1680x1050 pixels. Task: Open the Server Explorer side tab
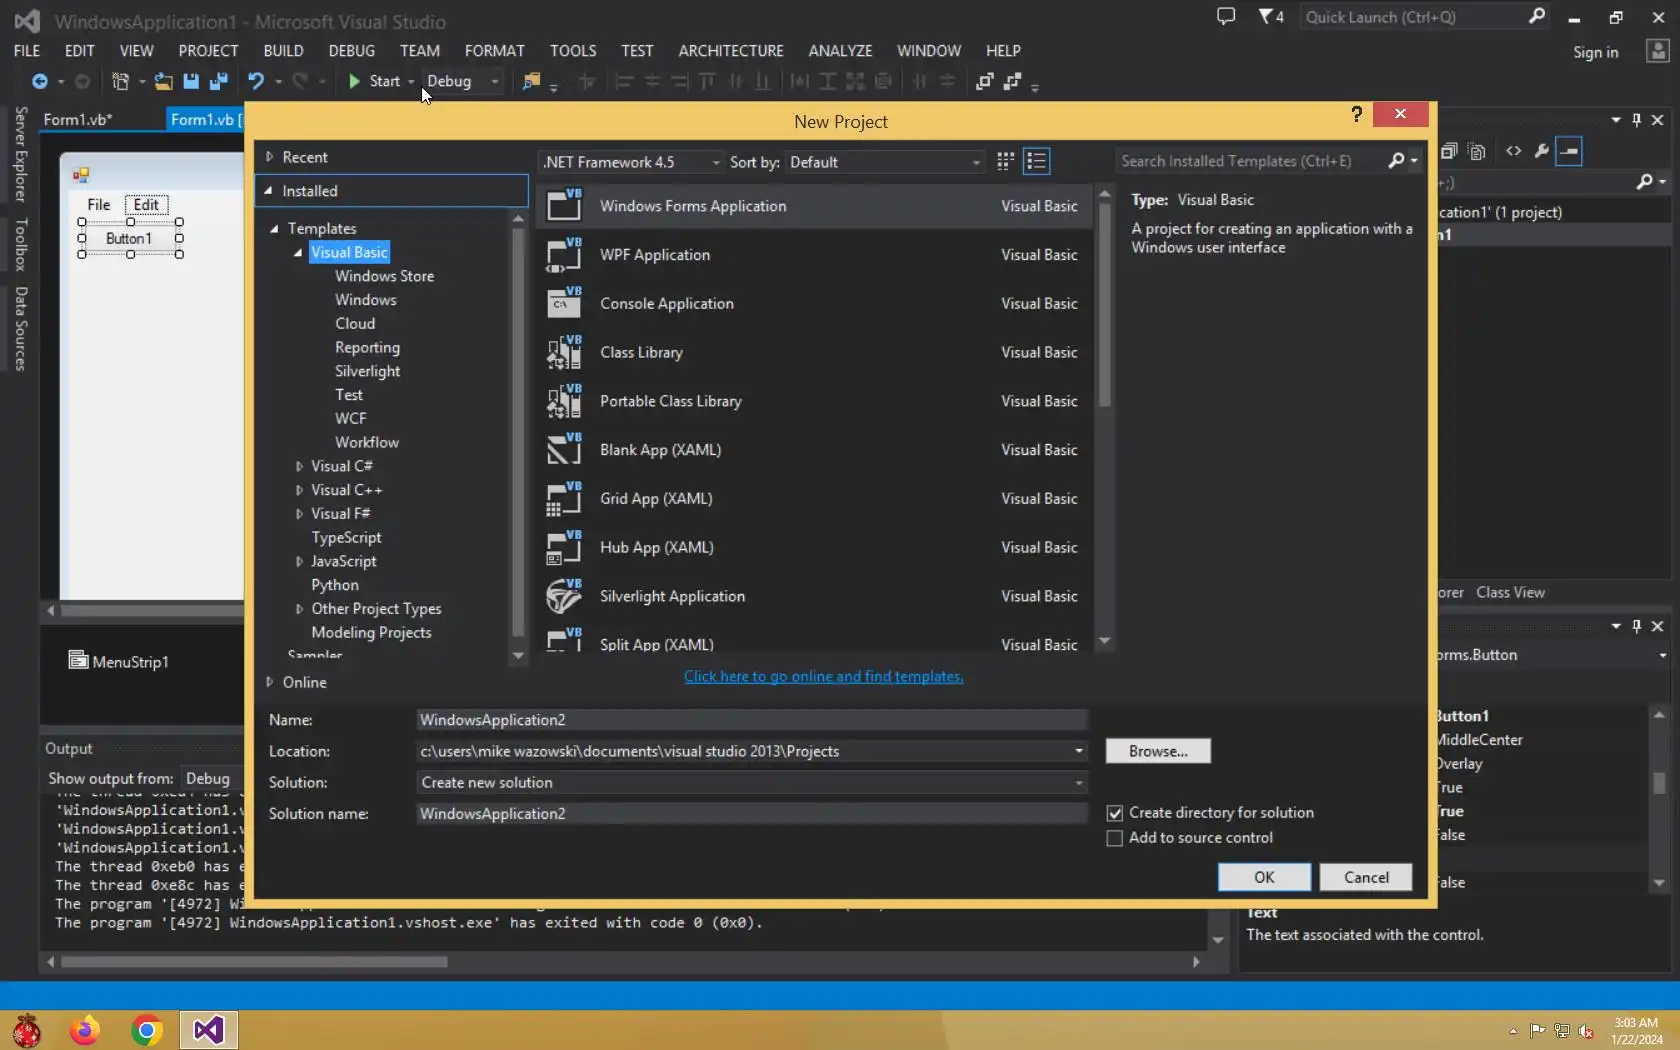click(x=20, y=154)
